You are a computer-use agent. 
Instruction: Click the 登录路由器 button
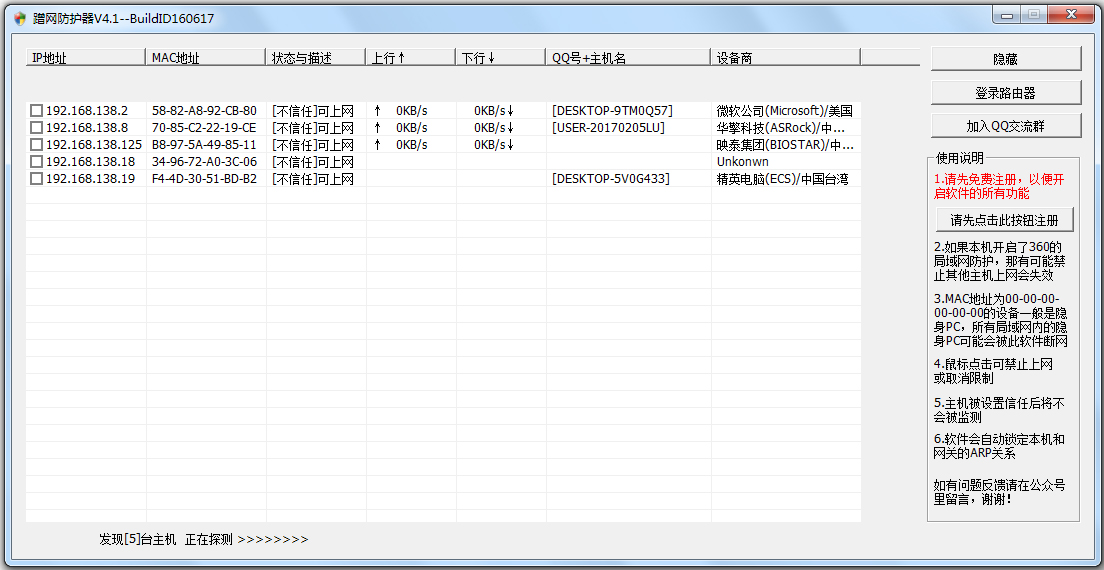[x=1005, y=92]
